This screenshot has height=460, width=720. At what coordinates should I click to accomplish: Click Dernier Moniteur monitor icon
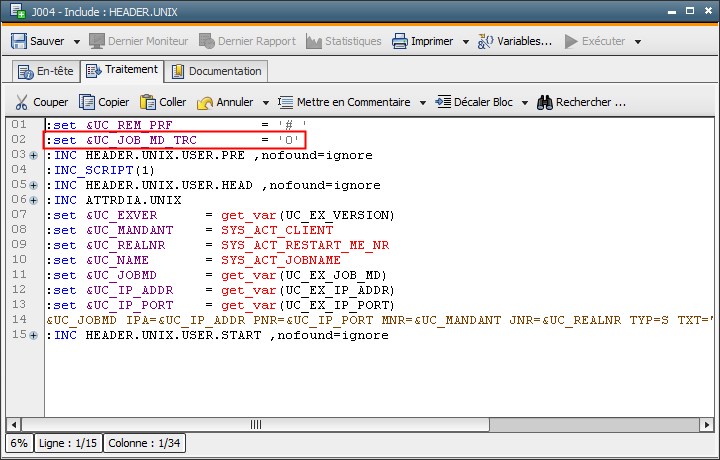pyautogui.click(x=97, y=41)
